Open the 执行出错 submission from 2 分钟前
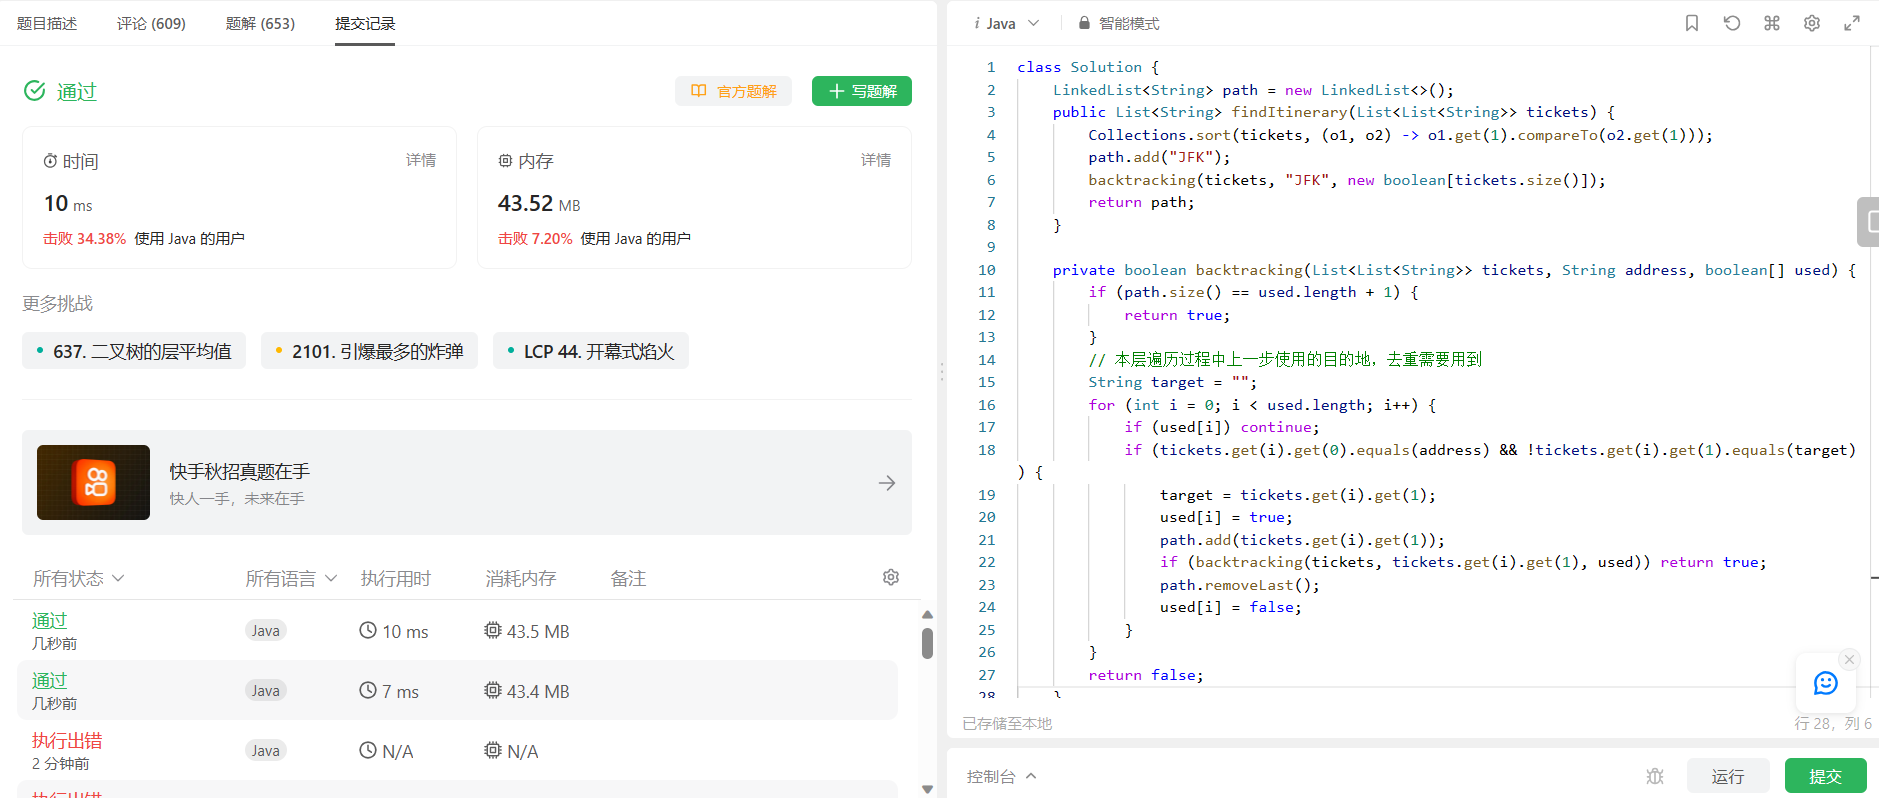Viewport: 1879px width, 798px height. click(x=457, y=751)
